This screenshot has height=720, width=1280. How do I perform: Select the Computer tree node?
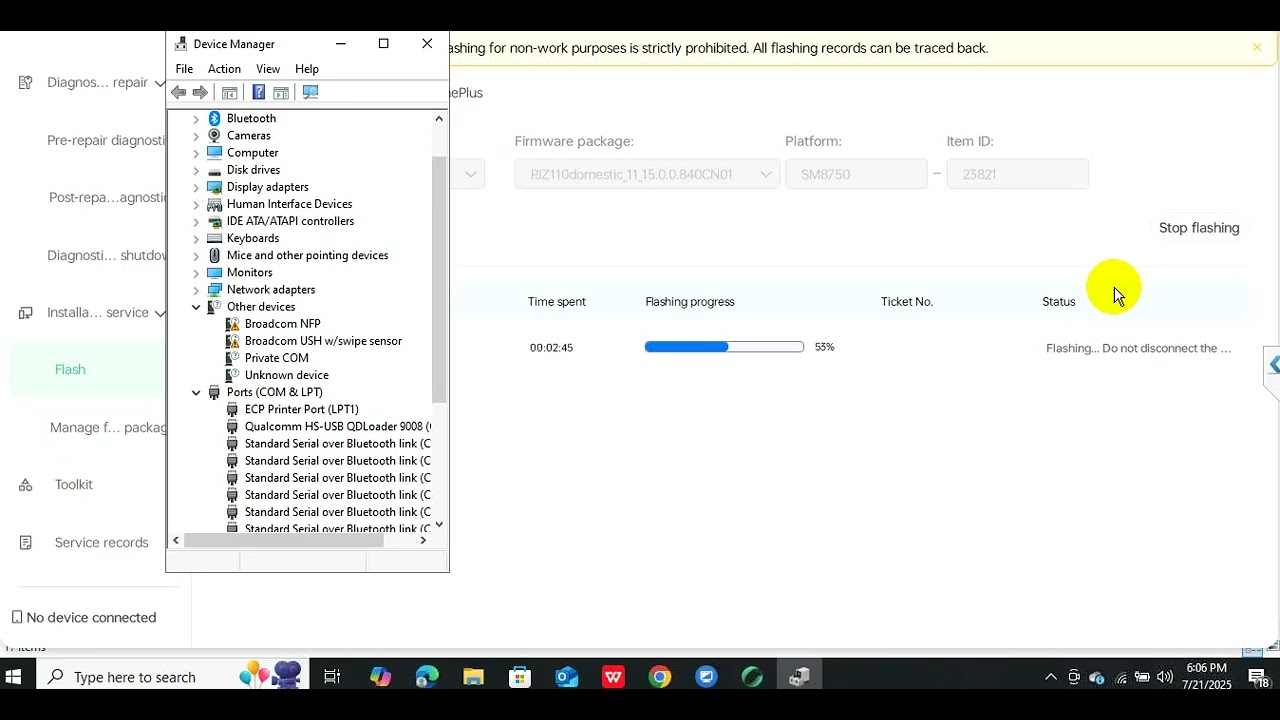(x=252, y=153)
